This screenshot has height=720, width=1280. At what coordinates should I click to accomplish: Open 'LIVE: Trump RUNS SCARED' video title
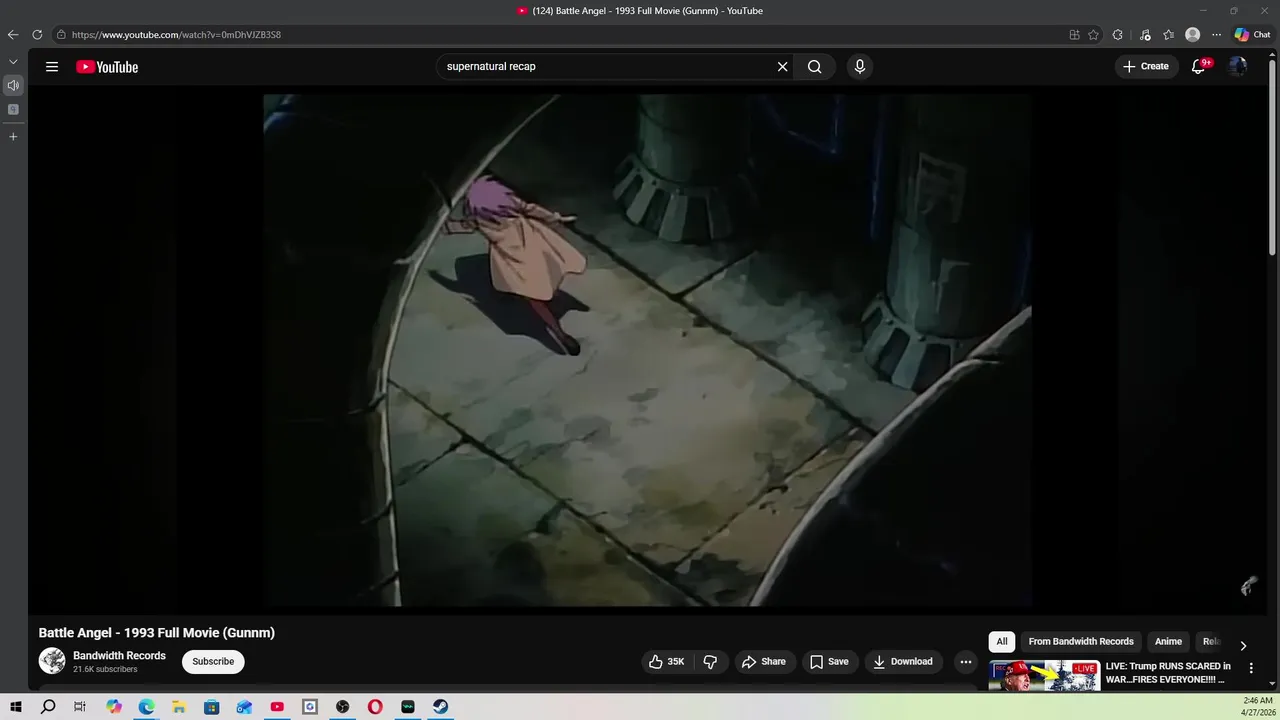(x=1168, y=673)
